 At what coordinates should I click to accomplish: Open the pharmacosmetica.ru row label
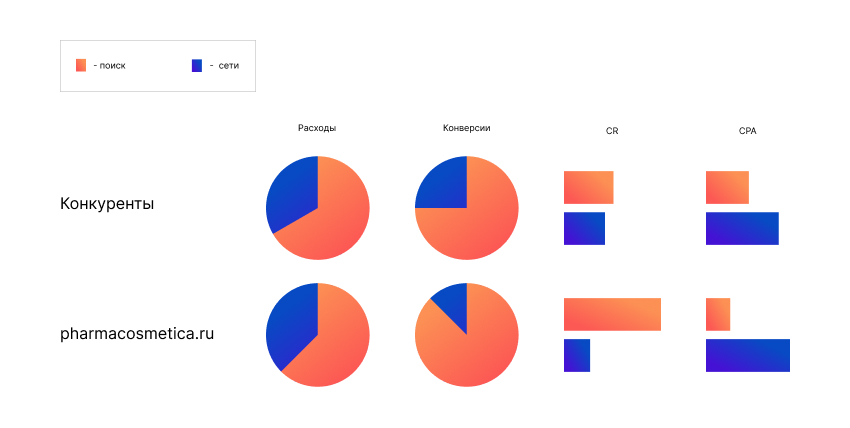(137, 333)
